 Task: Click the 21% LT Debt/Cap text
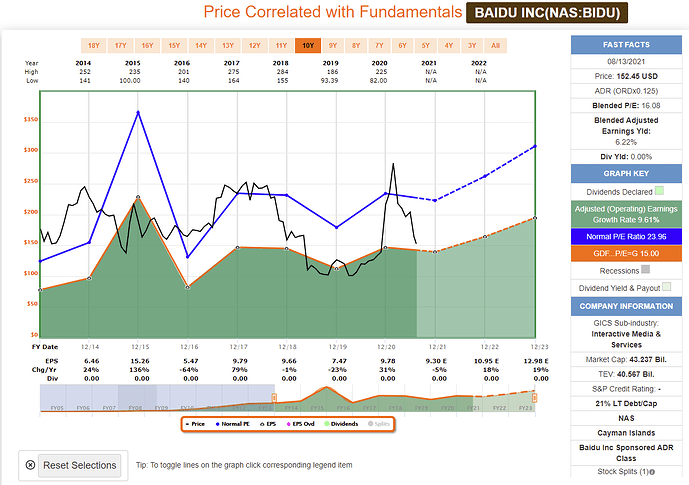626,403
